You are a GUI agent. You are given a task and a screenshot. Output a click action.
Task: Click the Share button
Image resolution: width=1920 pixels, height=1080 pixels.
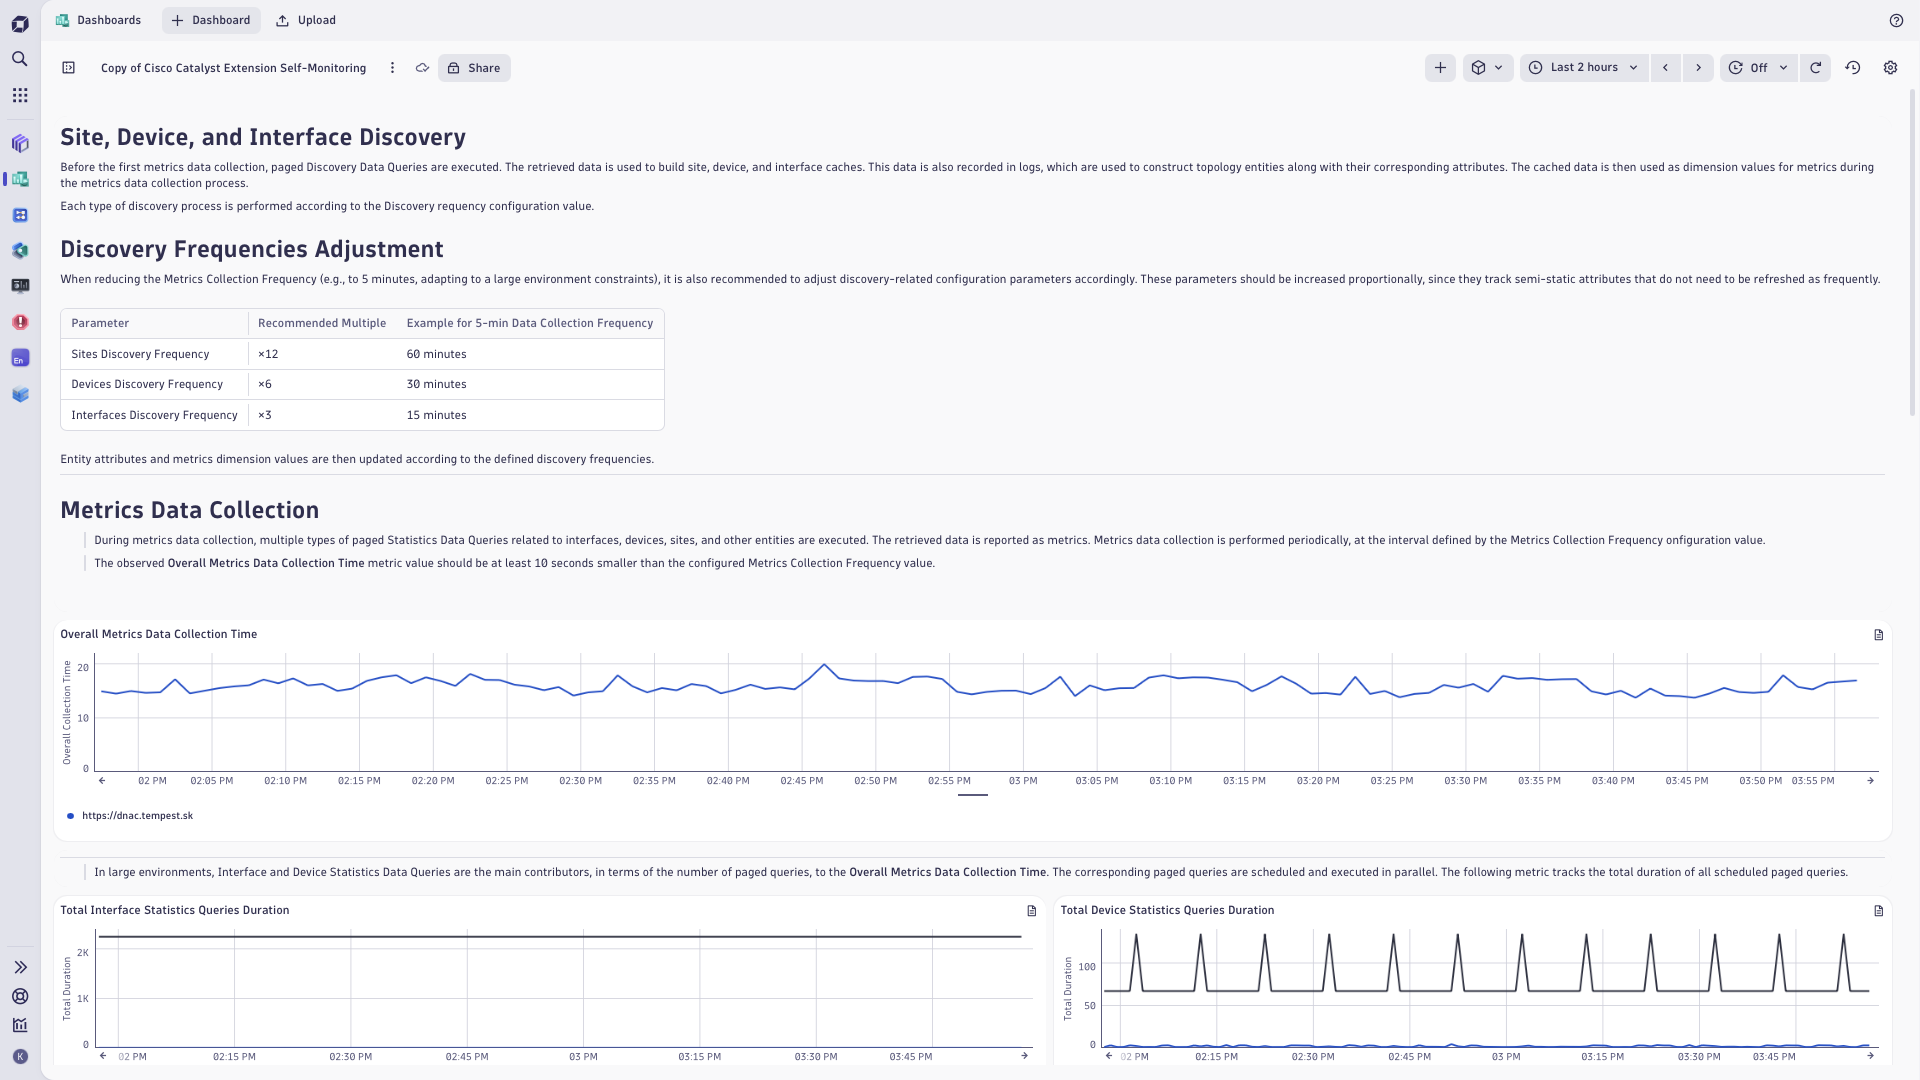click(x=474, y=67)
